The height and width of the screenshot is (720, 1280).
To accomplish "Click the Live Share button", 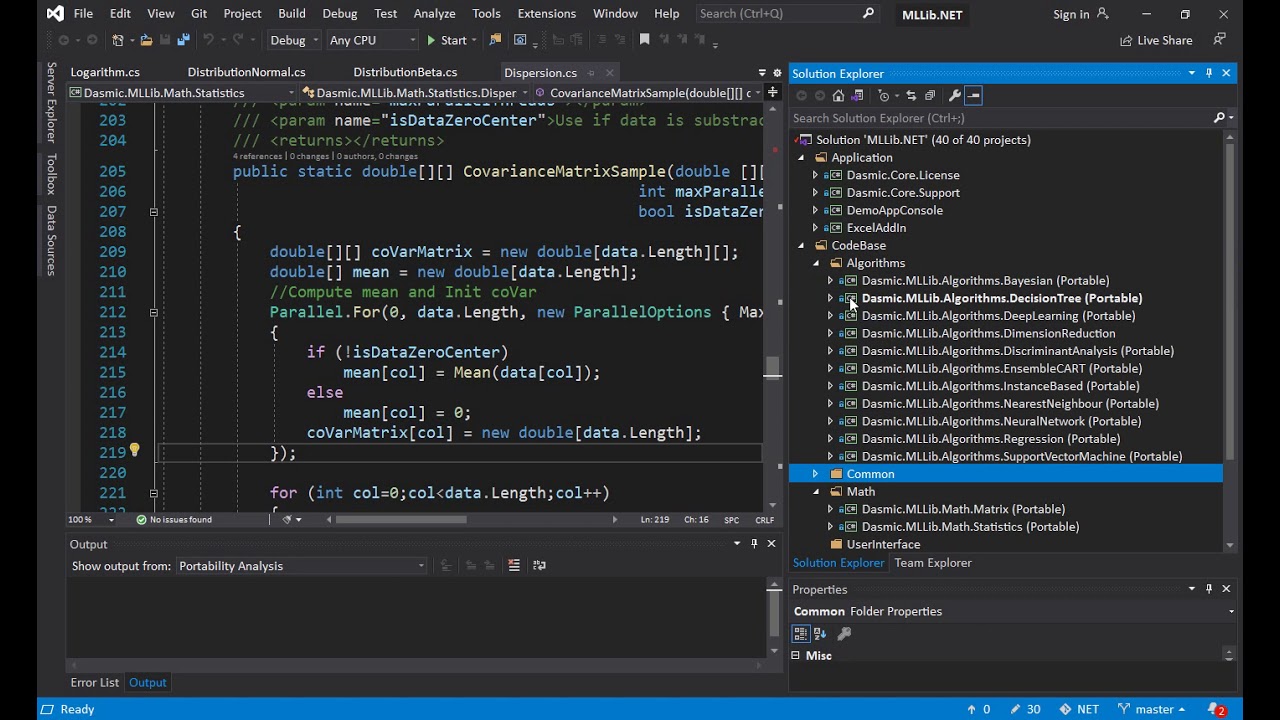I will (1156, 40).
